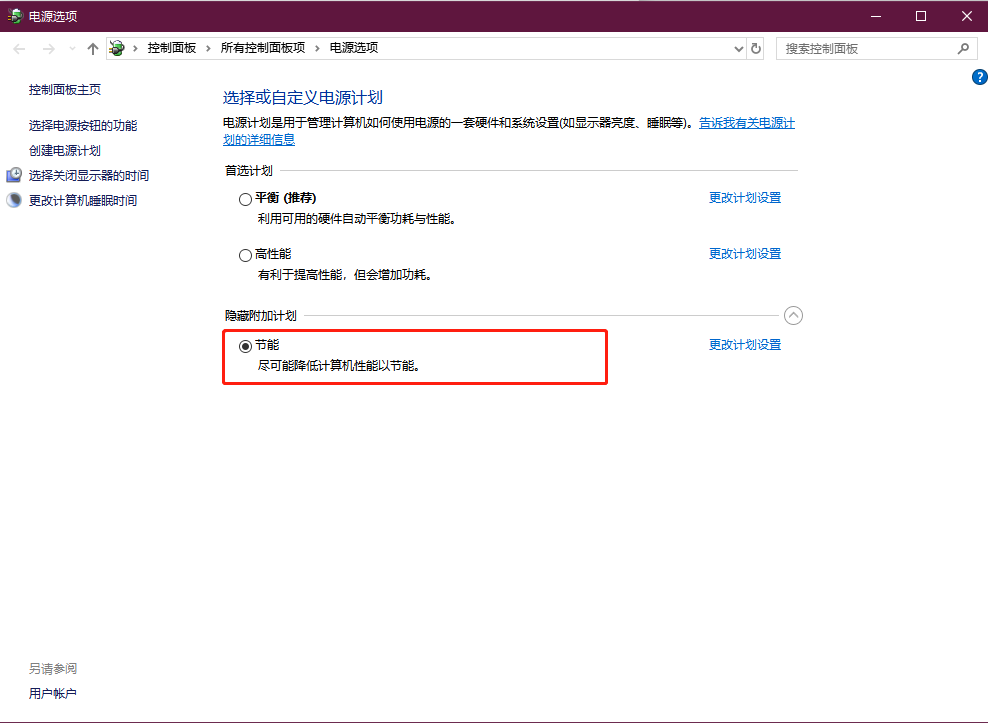Open 用户帐户 under 另请参阅
The height and width of the screenshot is (723, 988).
(53, 693)
